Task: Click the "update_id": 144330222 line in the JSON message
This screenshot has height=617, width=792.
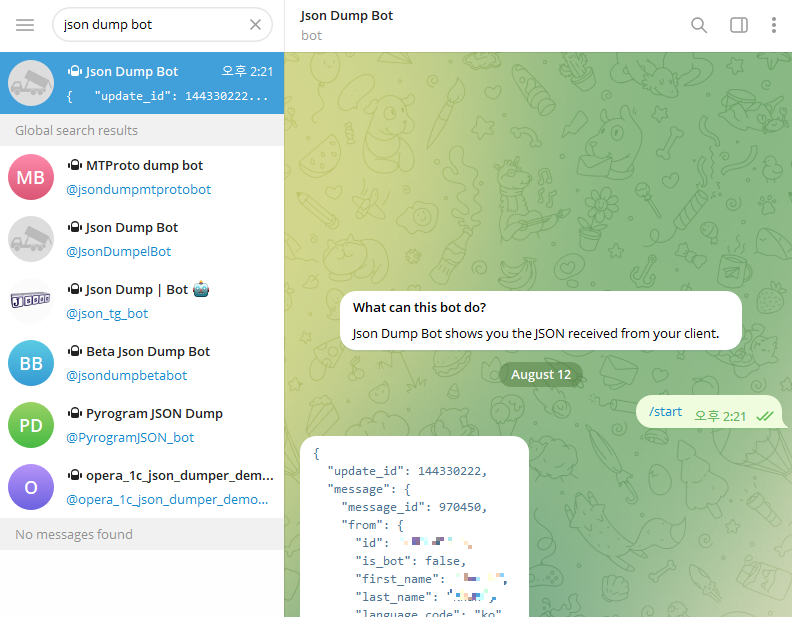Action: (407, 471)
